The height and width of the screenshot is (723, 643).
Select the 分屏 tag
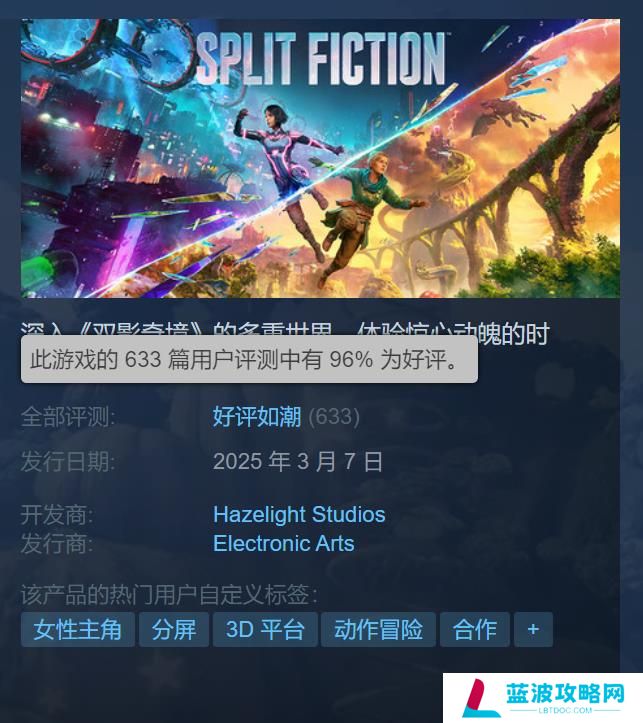pos(174,629)
